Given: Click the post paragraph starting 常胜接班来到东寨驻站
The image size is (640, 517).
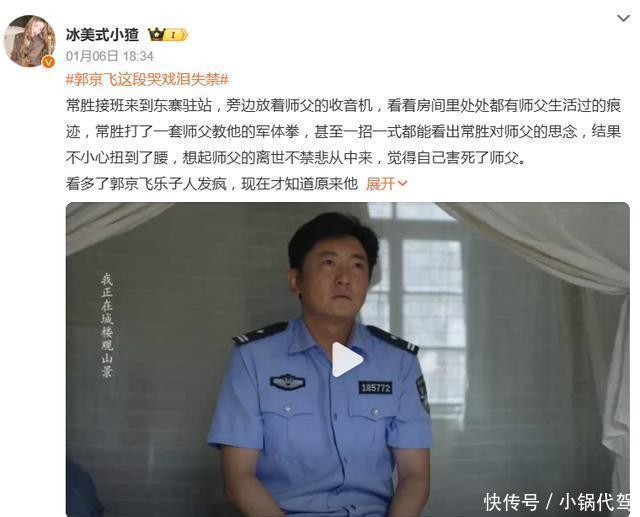Looking at the screenshot, I should [343, 132].
